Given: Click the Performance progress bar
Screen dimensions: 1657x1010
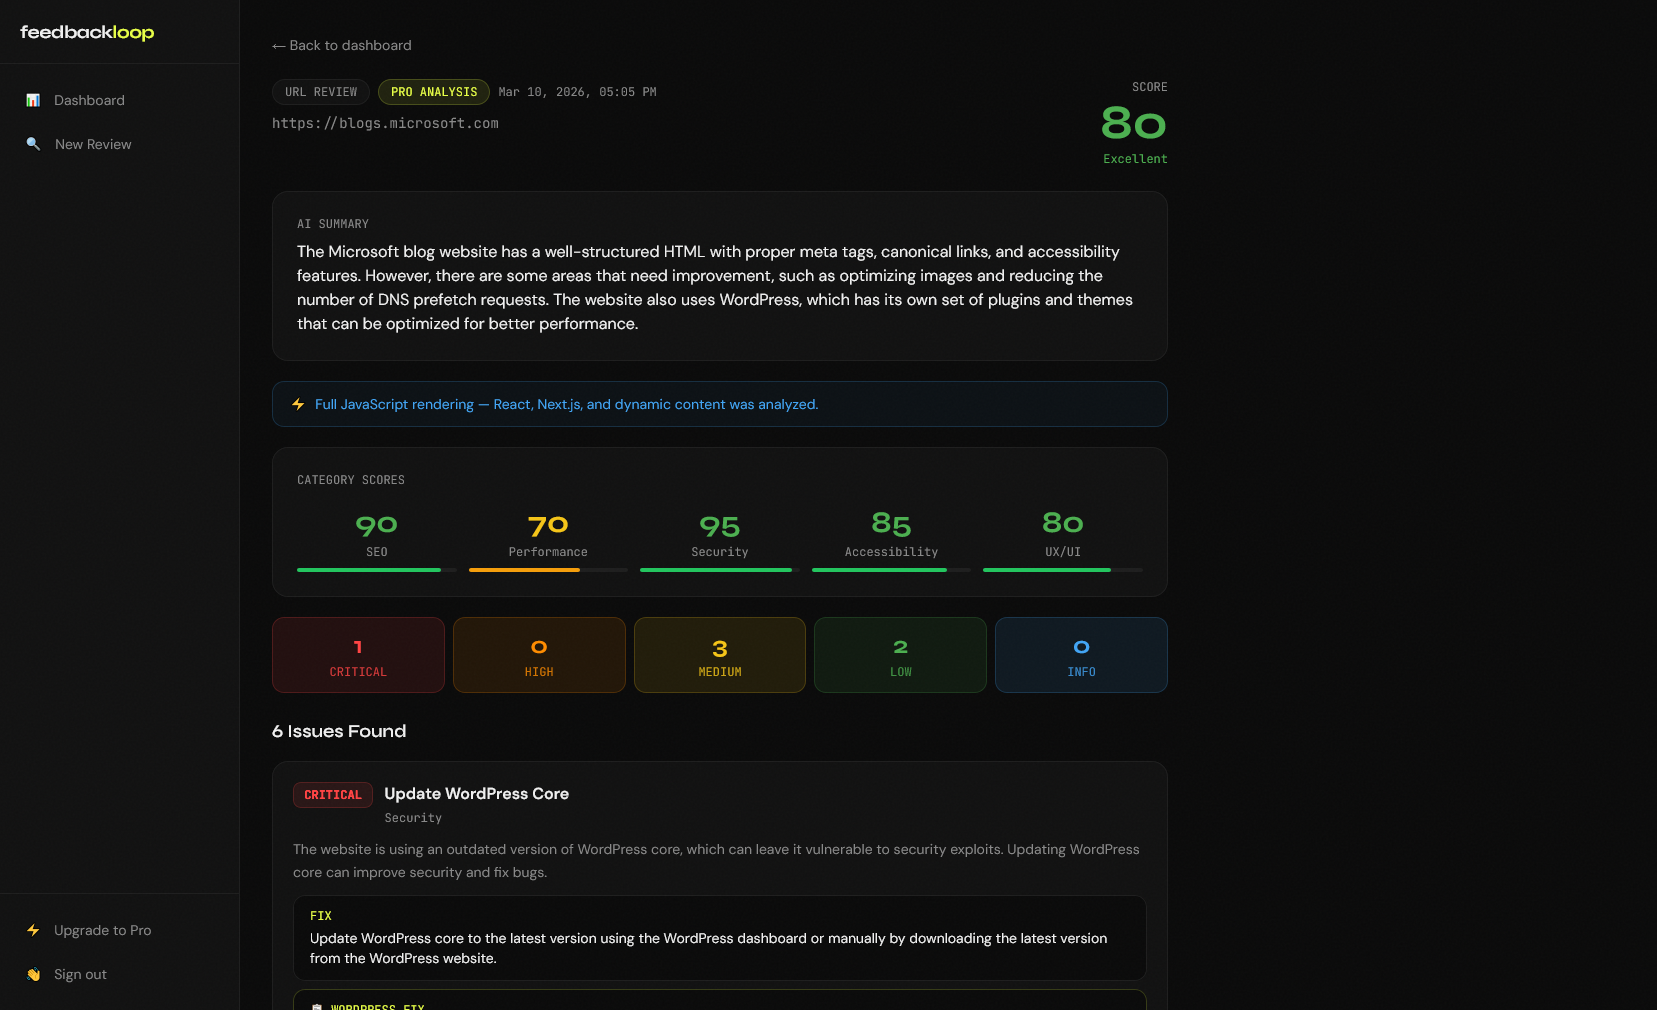Looking at the screenshot, I should 548,570.
